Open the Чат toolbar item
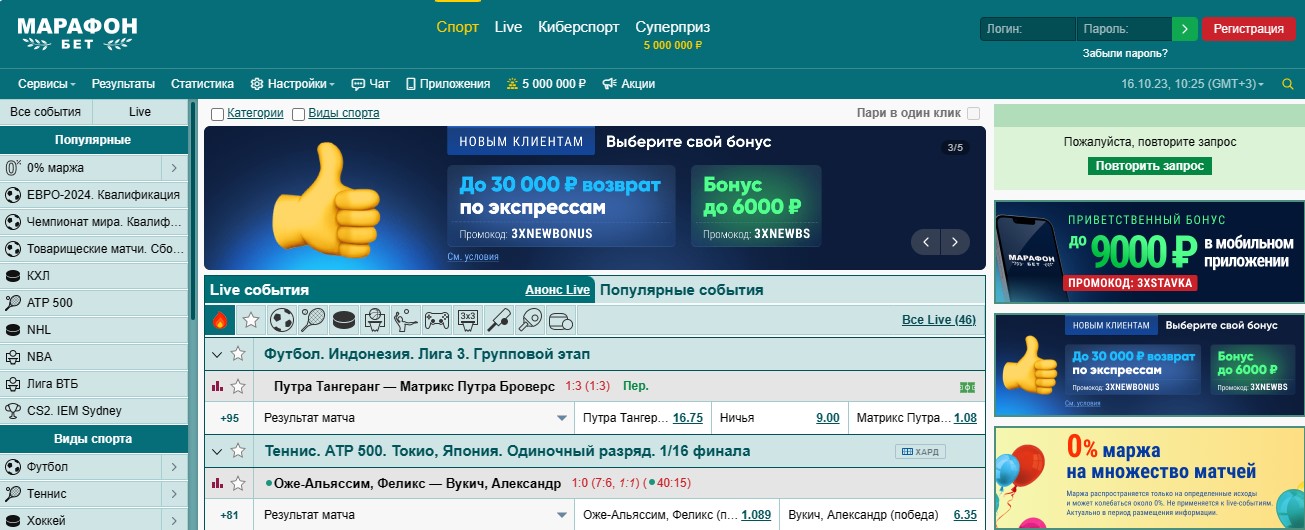The image size is (1305, 530). coord(371,84)
